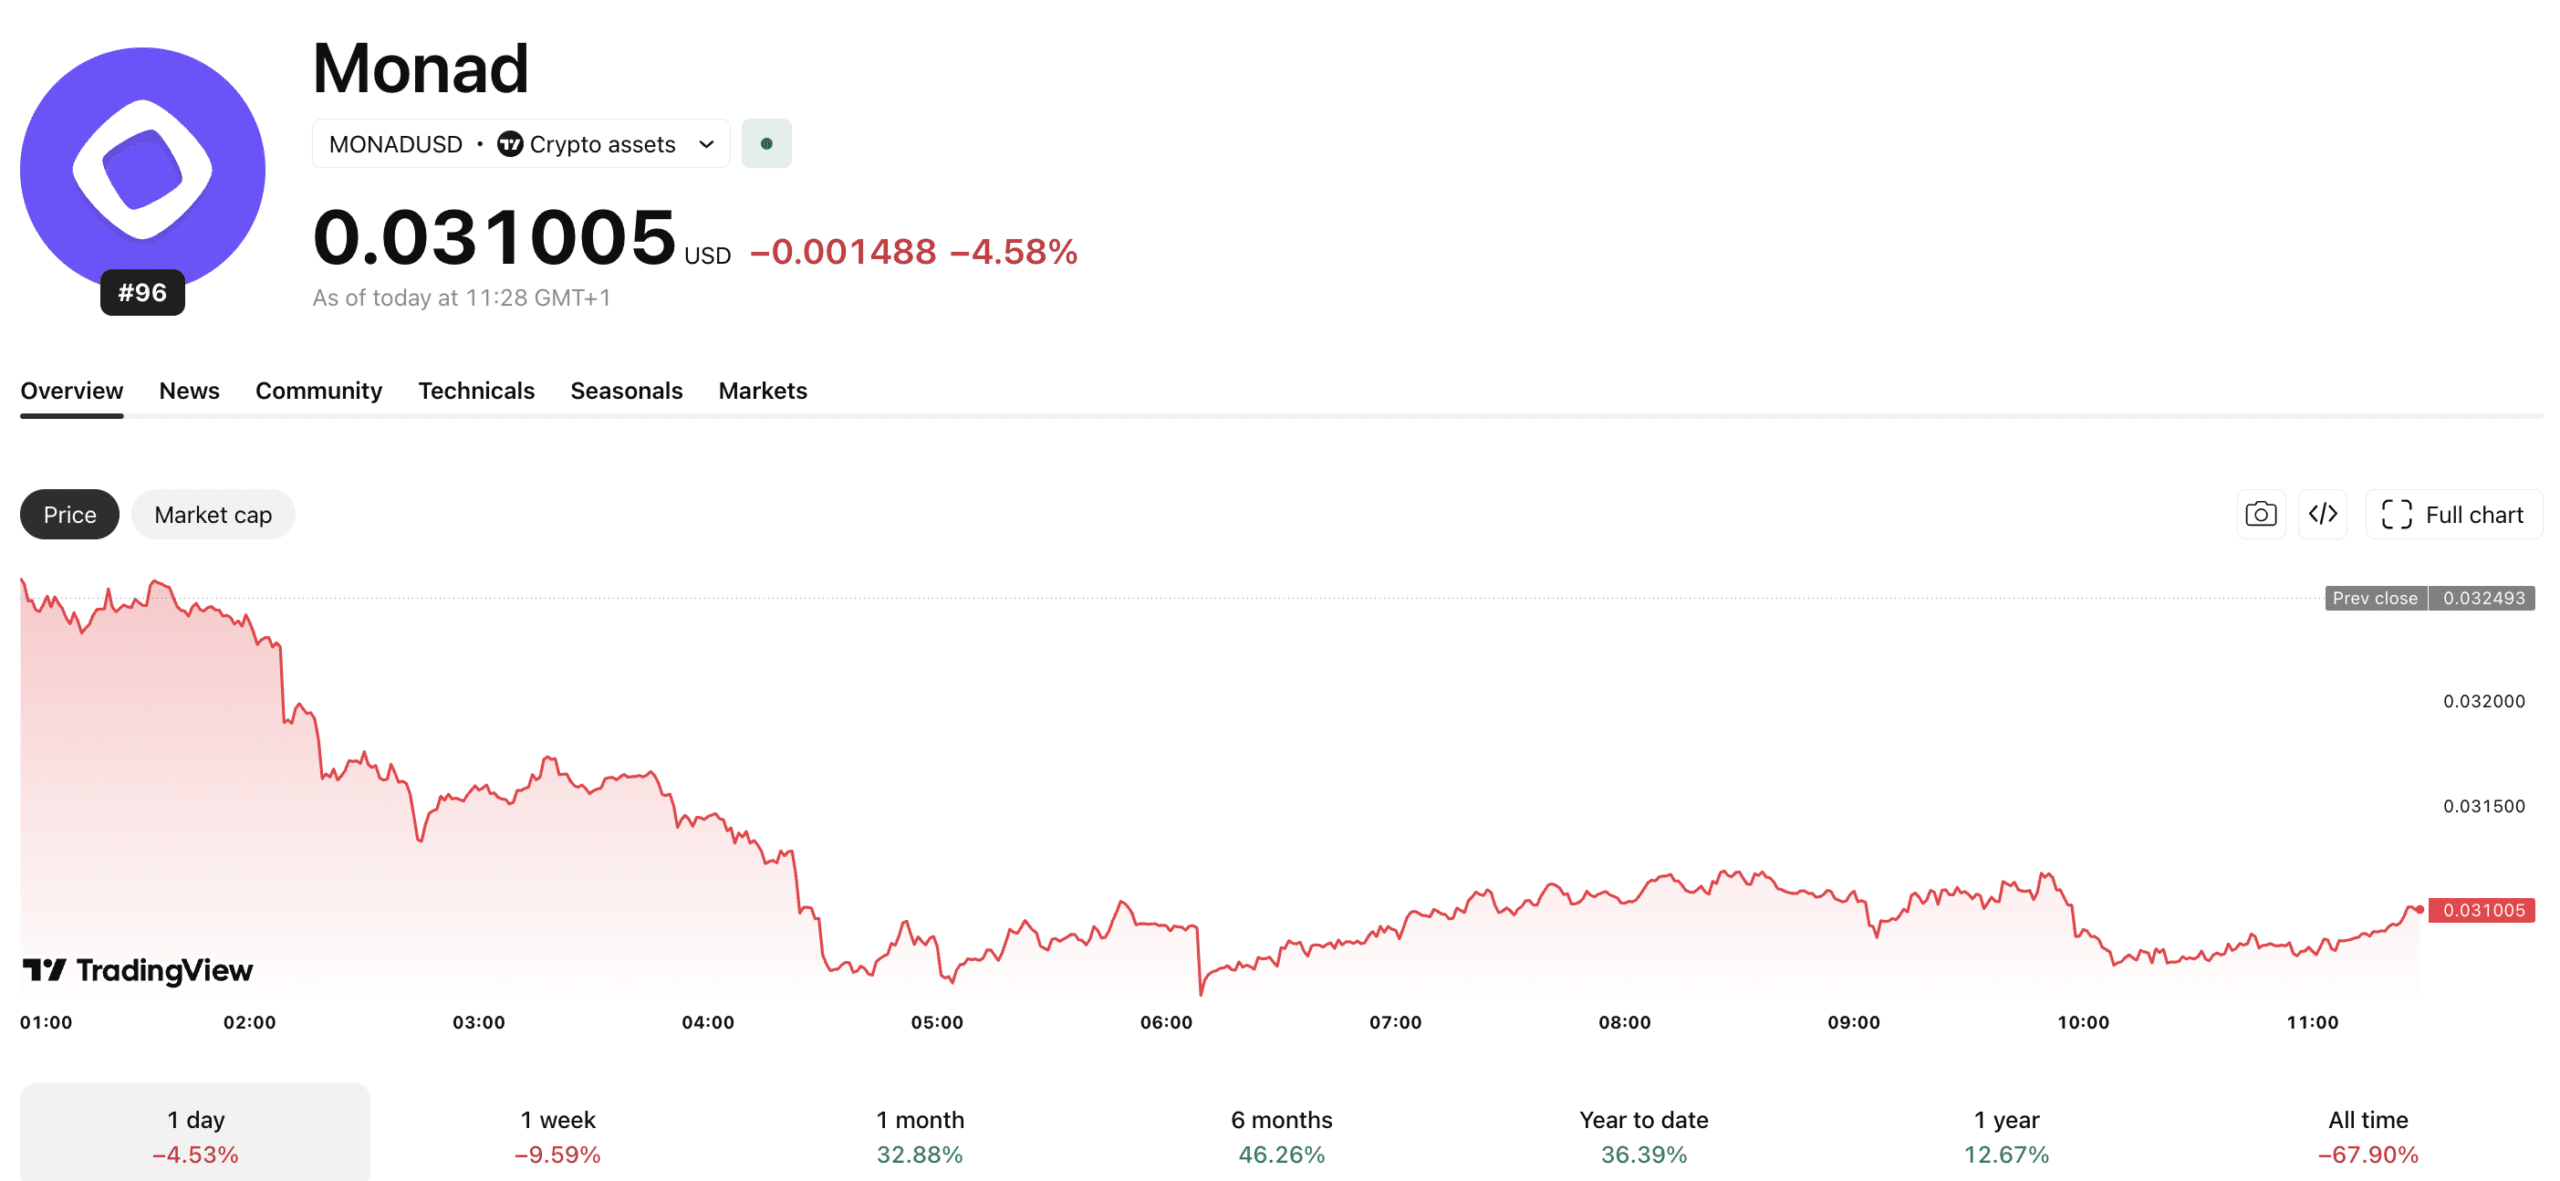Click the 06:00 time axis label
This screenshot has width=2560, height=1181.
tap(1166, 1023)
